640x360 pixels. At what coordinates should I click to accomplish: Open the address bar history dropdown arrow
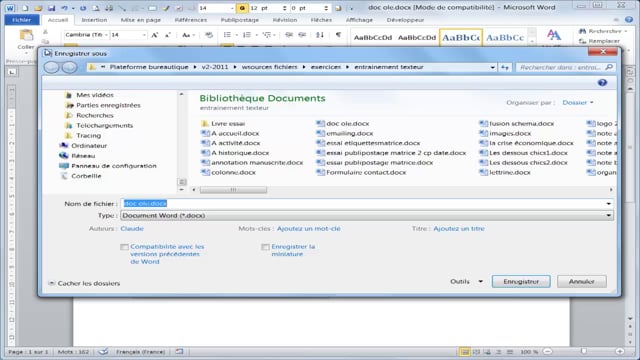(x=493, y=67)
